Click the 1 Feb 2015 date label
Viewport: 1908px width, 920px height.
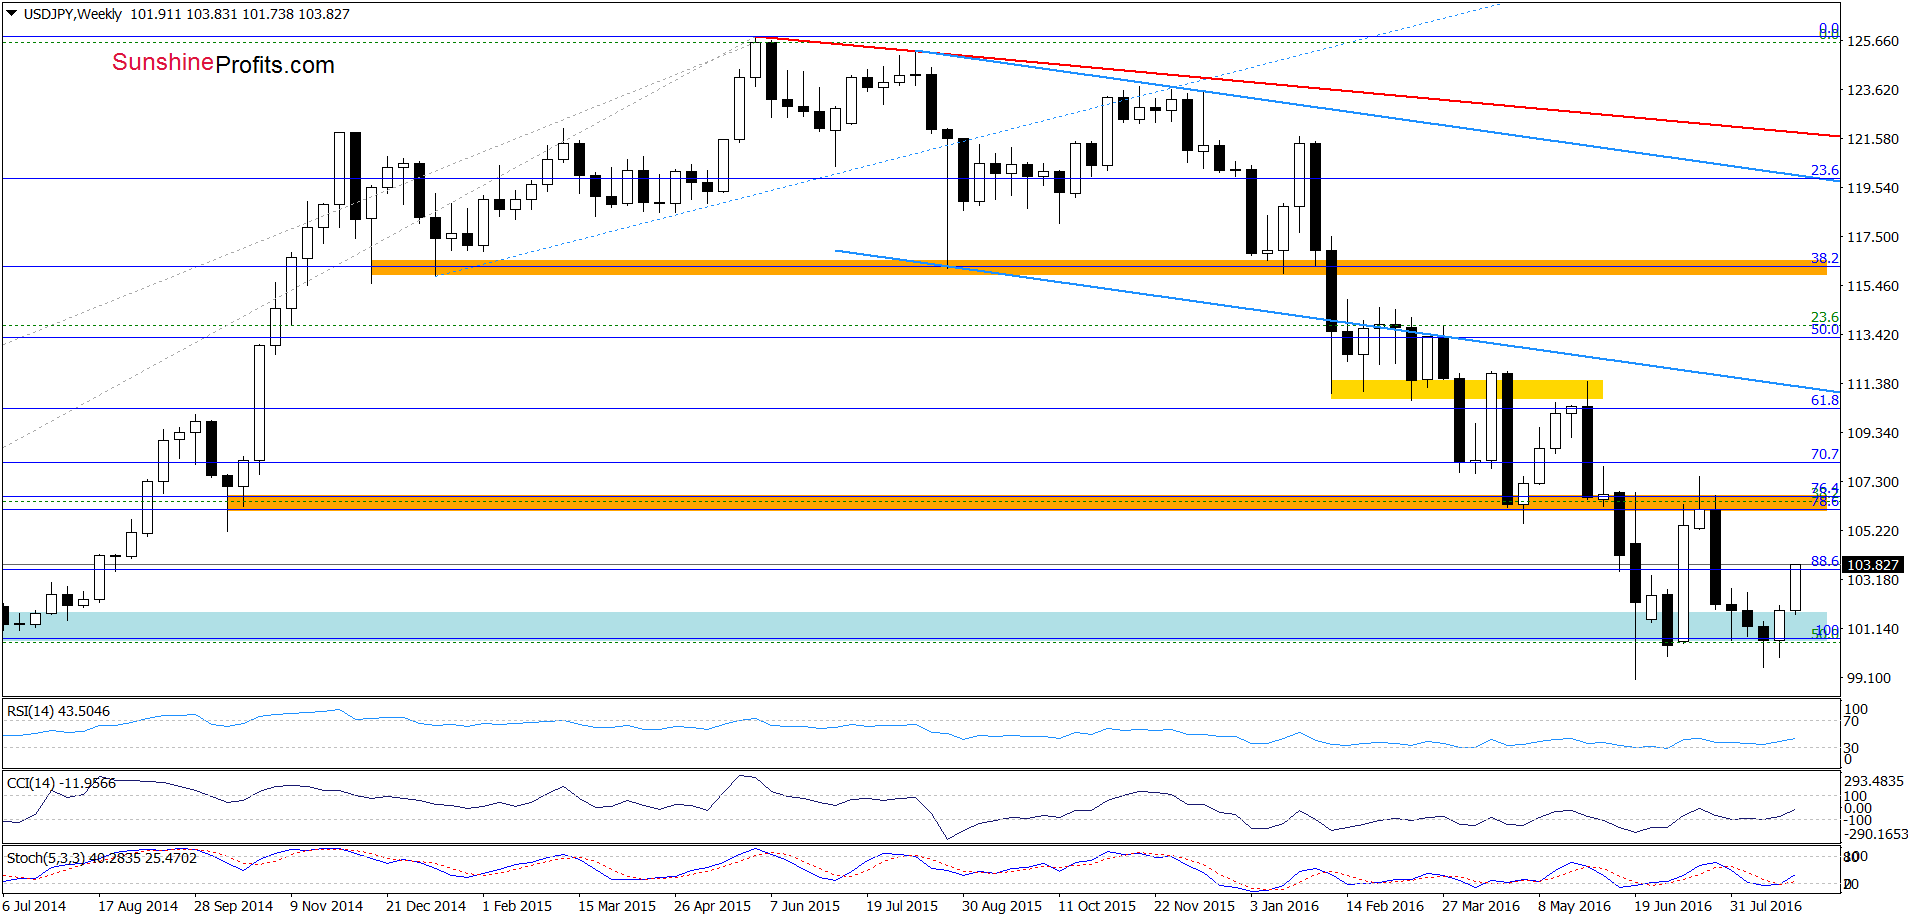click(x=517, y=906)
